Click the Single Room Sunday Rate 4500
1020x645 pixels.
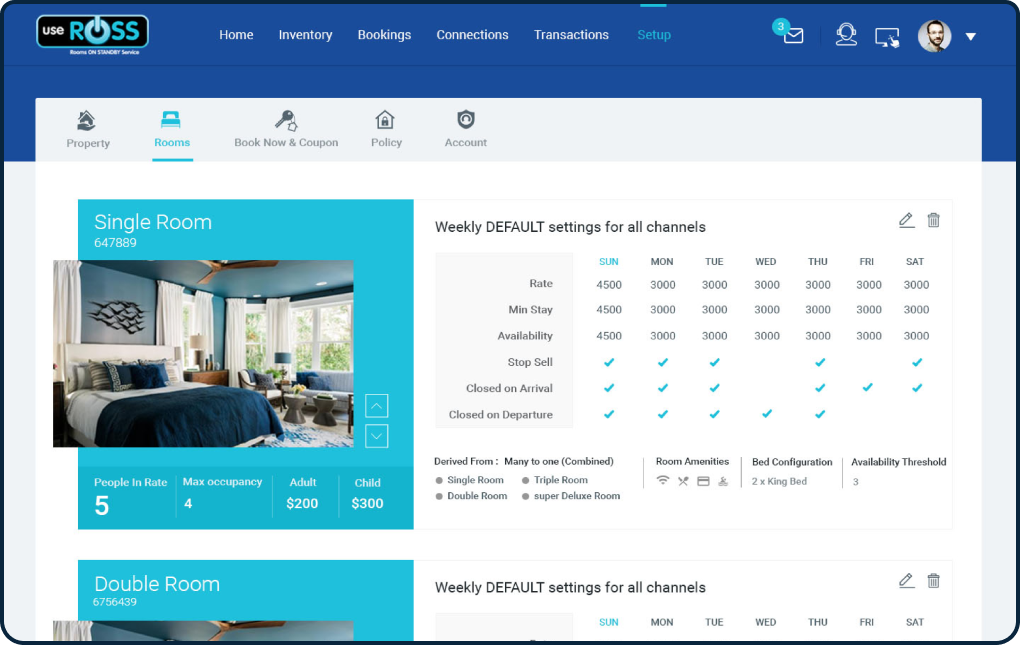(x=609, y=285)
